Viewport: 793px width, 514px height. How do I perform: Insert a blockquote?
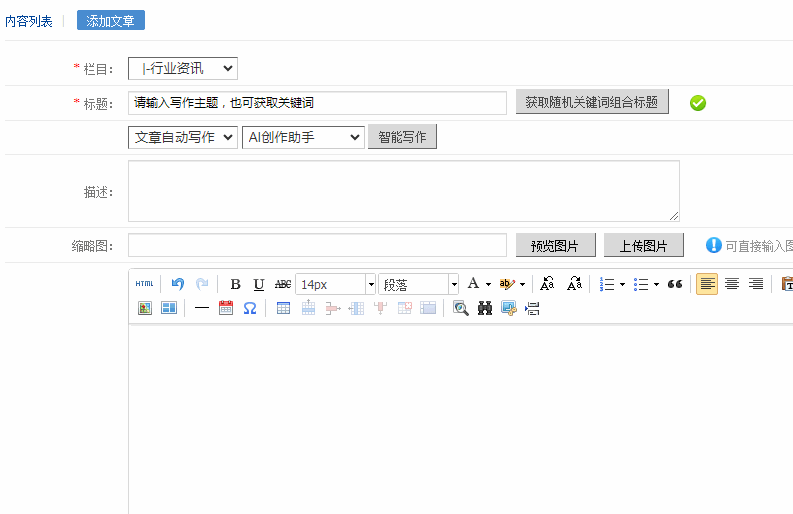click(x=675, y=284)
